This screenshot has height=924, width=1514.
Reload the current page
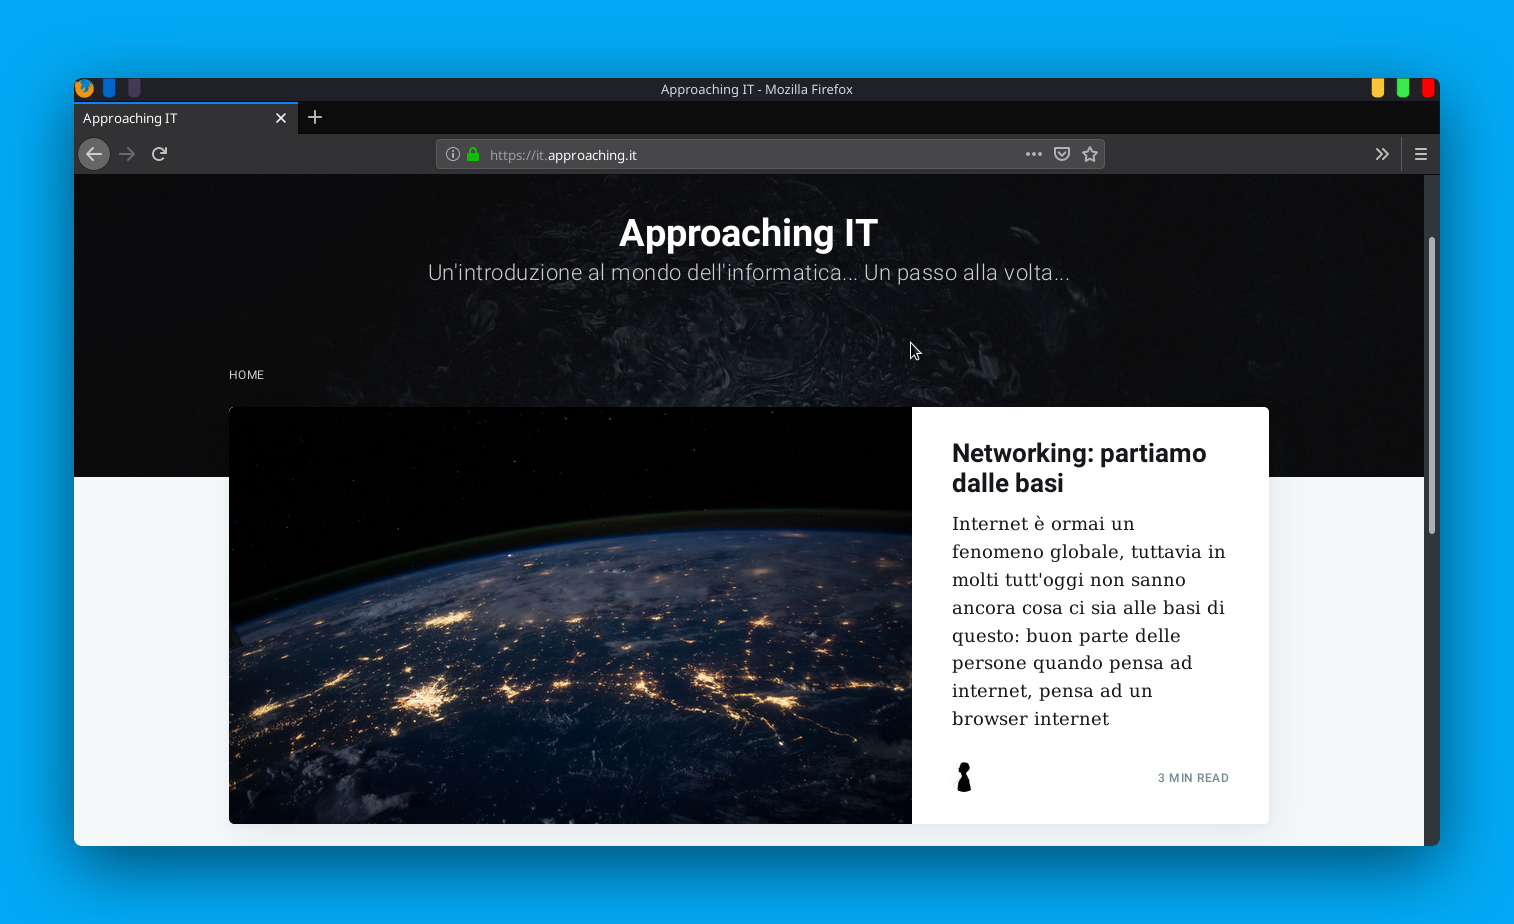(159, 154)
